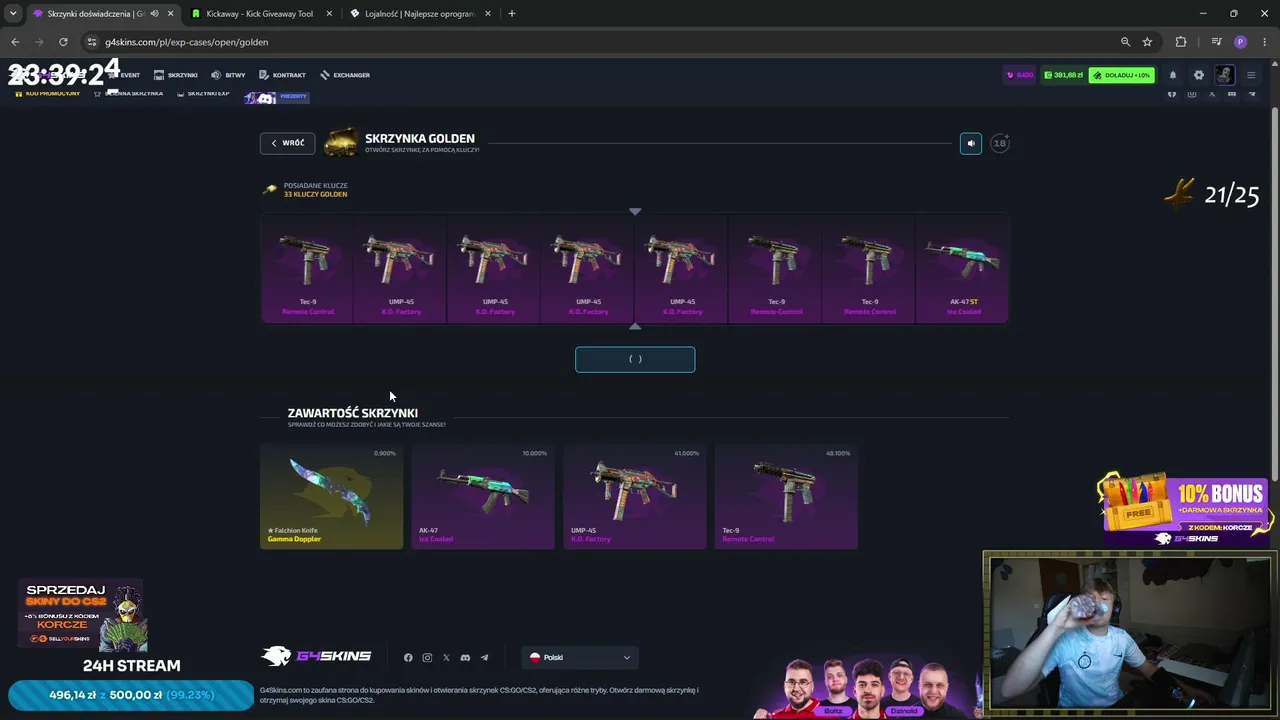The image size is (1280, 720).
Task: Open the G4Skins Facebook page icon
Action: pos(408,658)
